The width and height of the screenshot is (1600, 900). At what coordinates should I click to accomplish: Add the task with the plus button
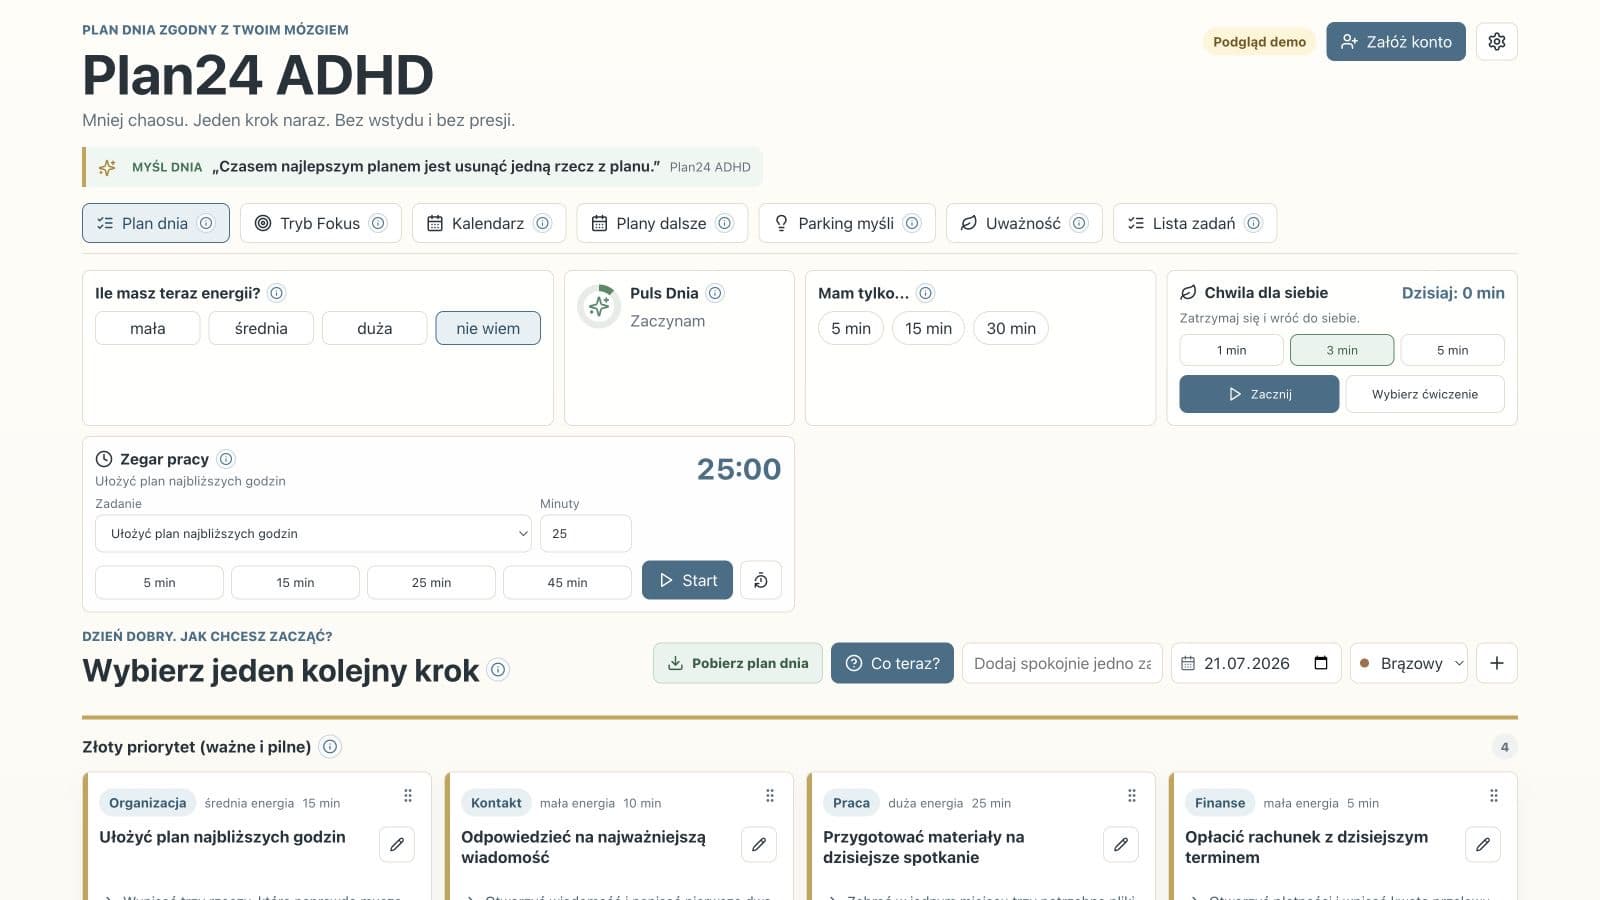1497,663
